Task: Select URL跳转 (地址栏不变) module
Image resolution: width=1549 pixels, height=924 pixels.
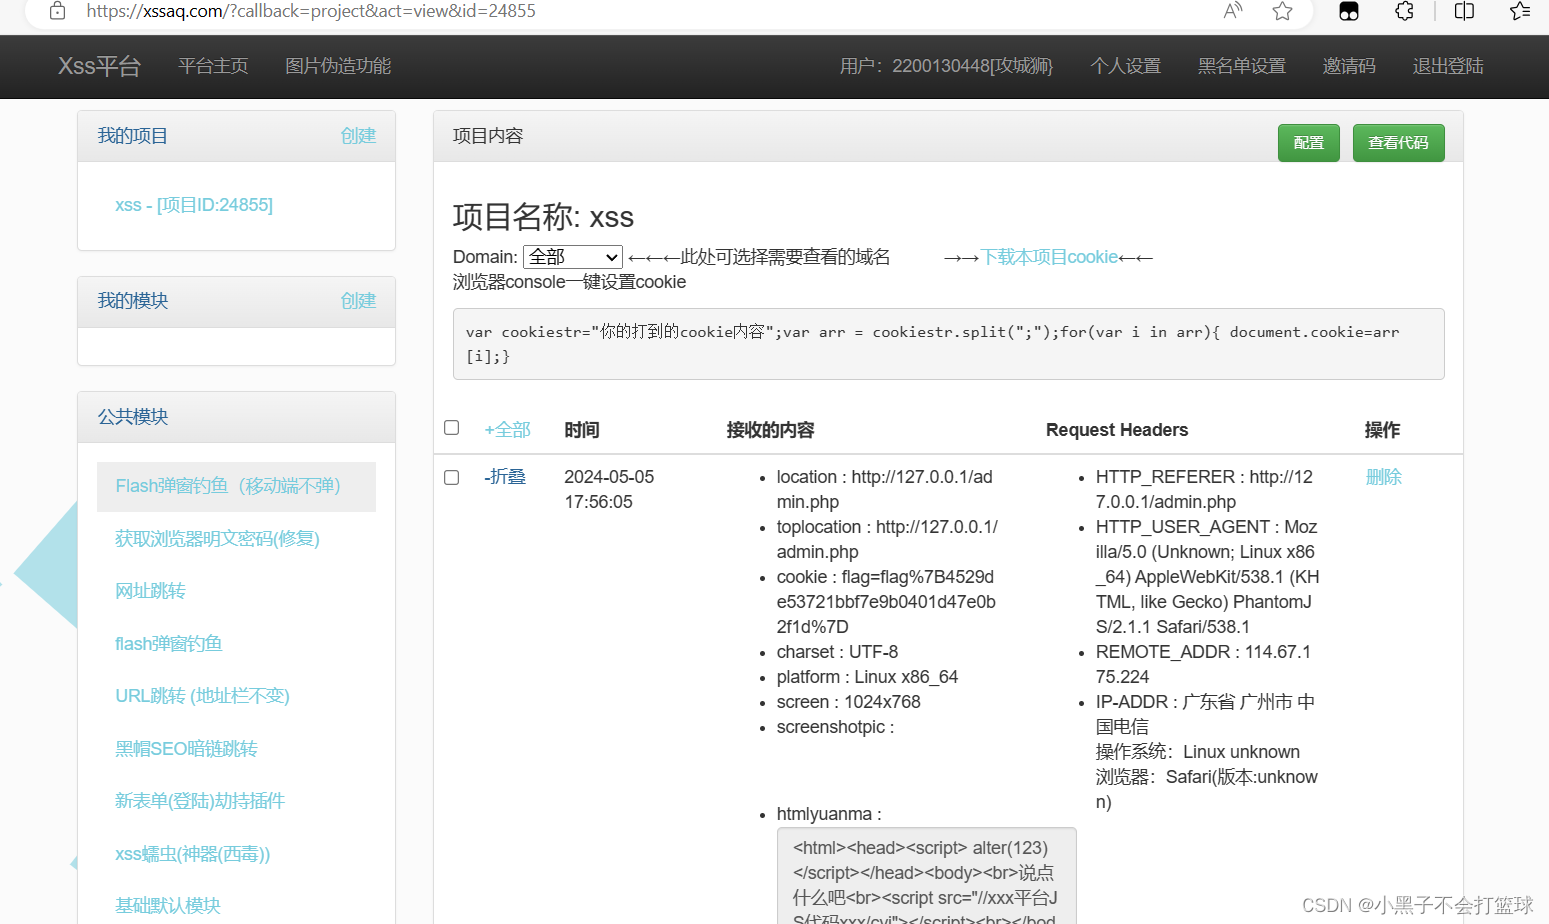Action: point(202,696)
